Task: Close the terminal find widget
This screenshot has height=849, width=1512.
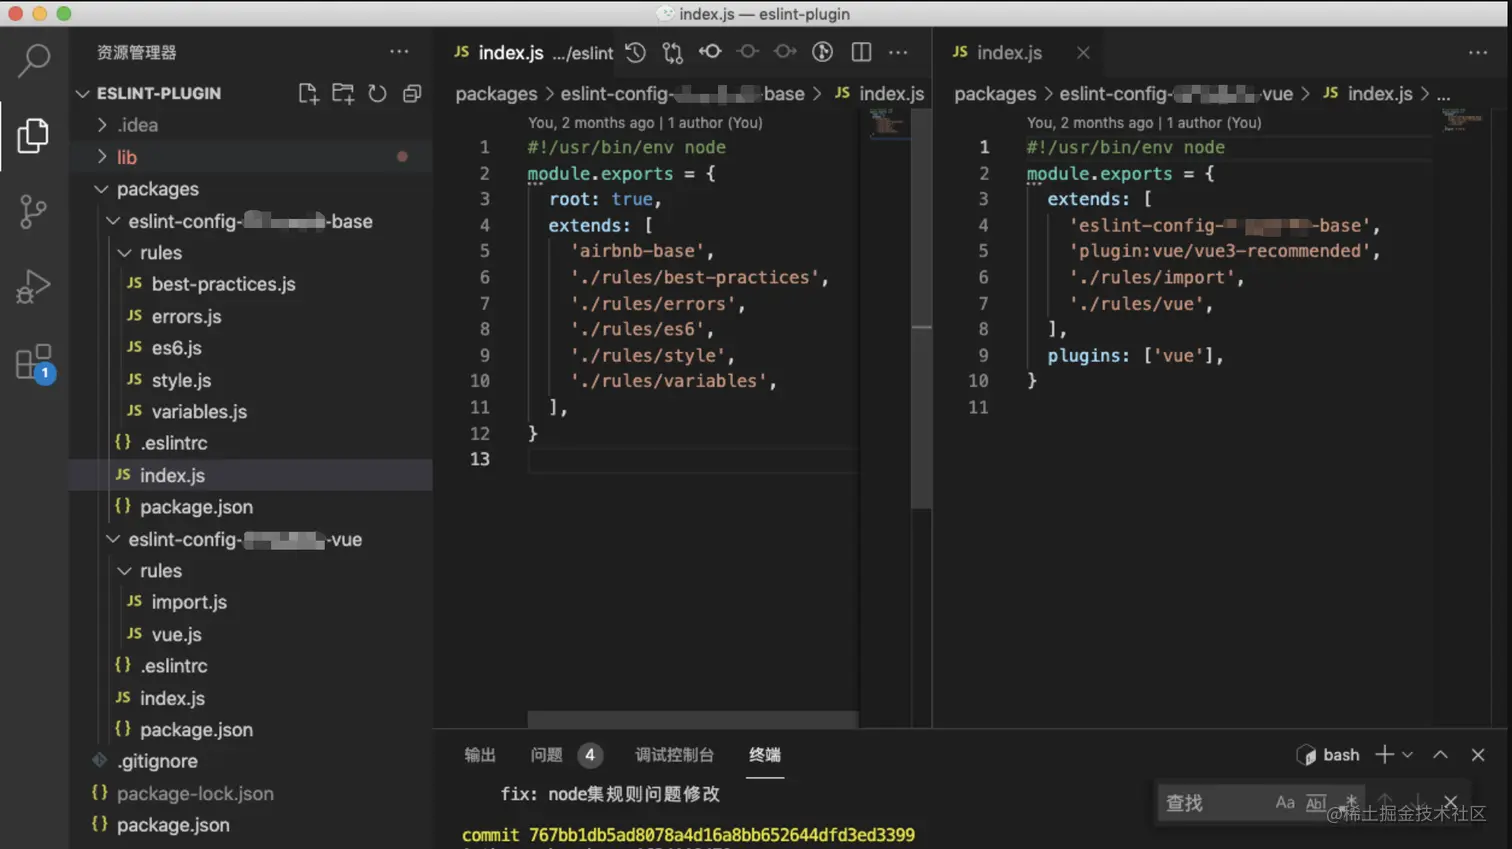Action: click(x=1450, y=802)
